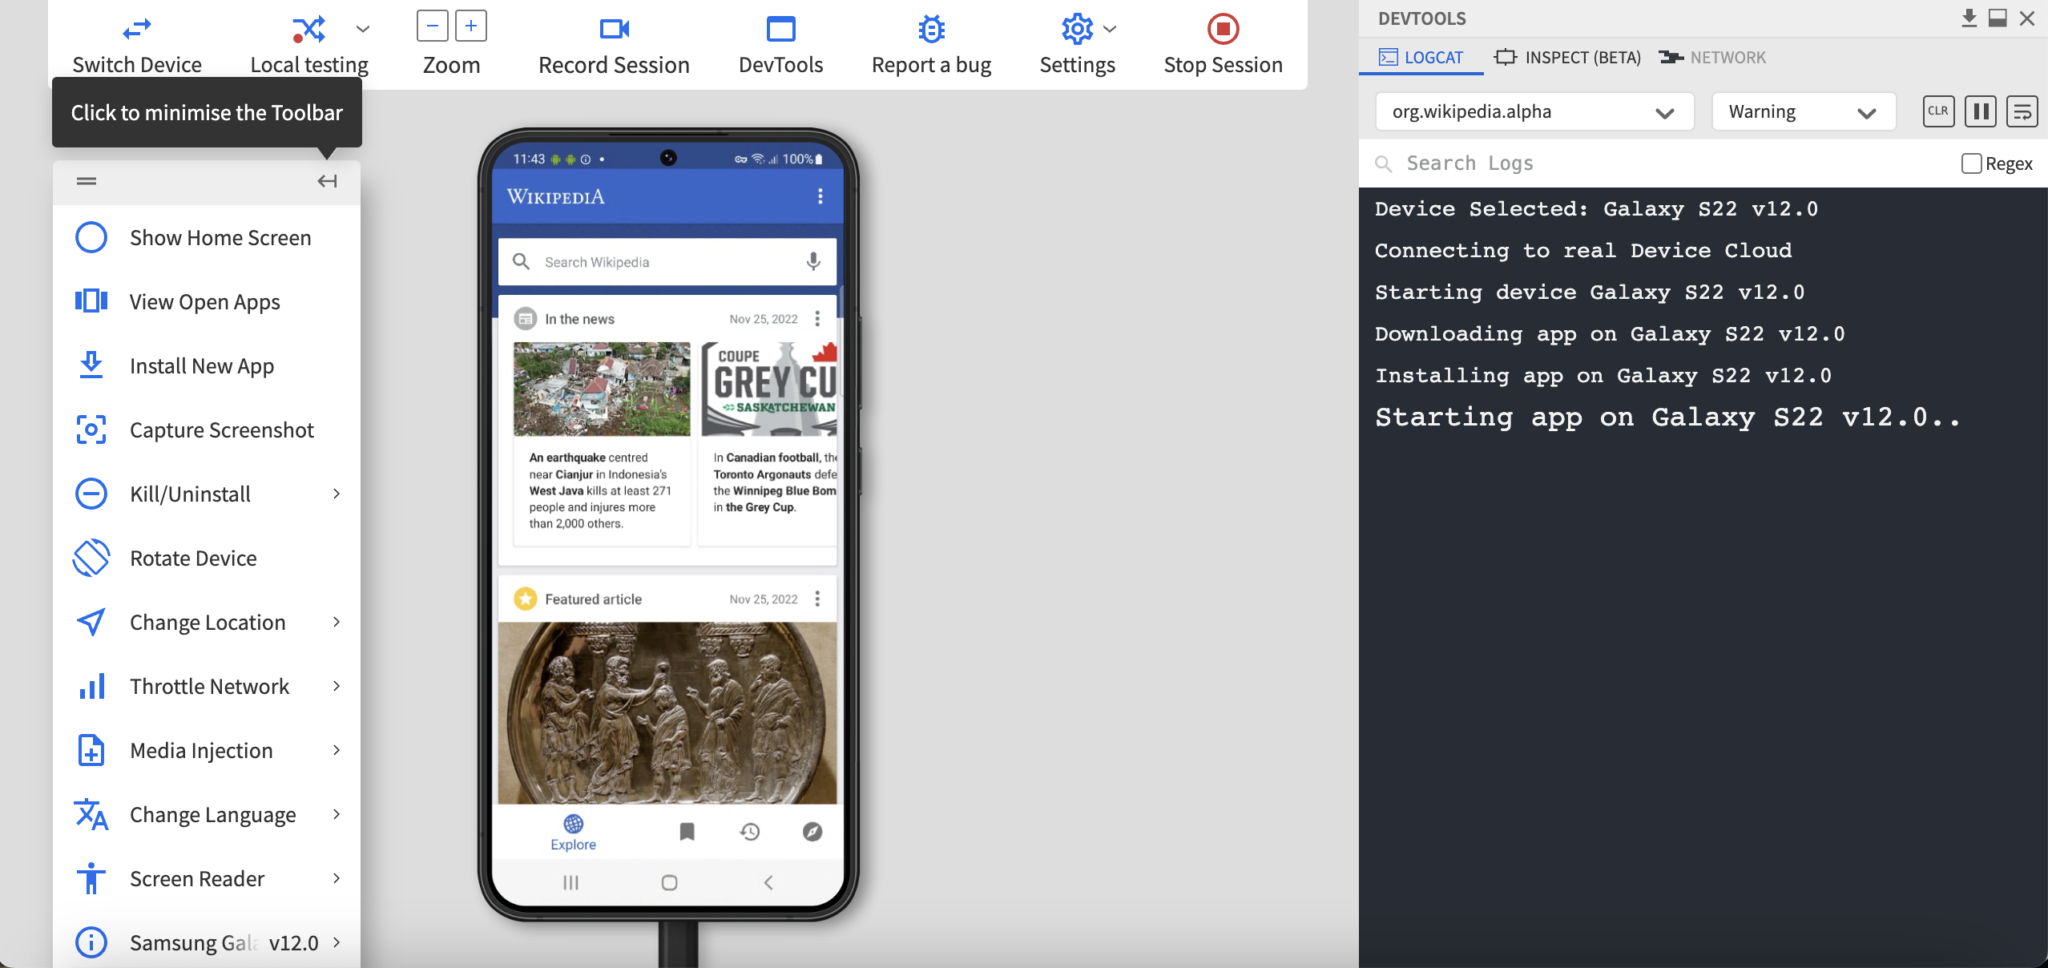Enable the Regex checkbox
The height and width of the screenshot is (968, 2048).
click(1969, 163)
